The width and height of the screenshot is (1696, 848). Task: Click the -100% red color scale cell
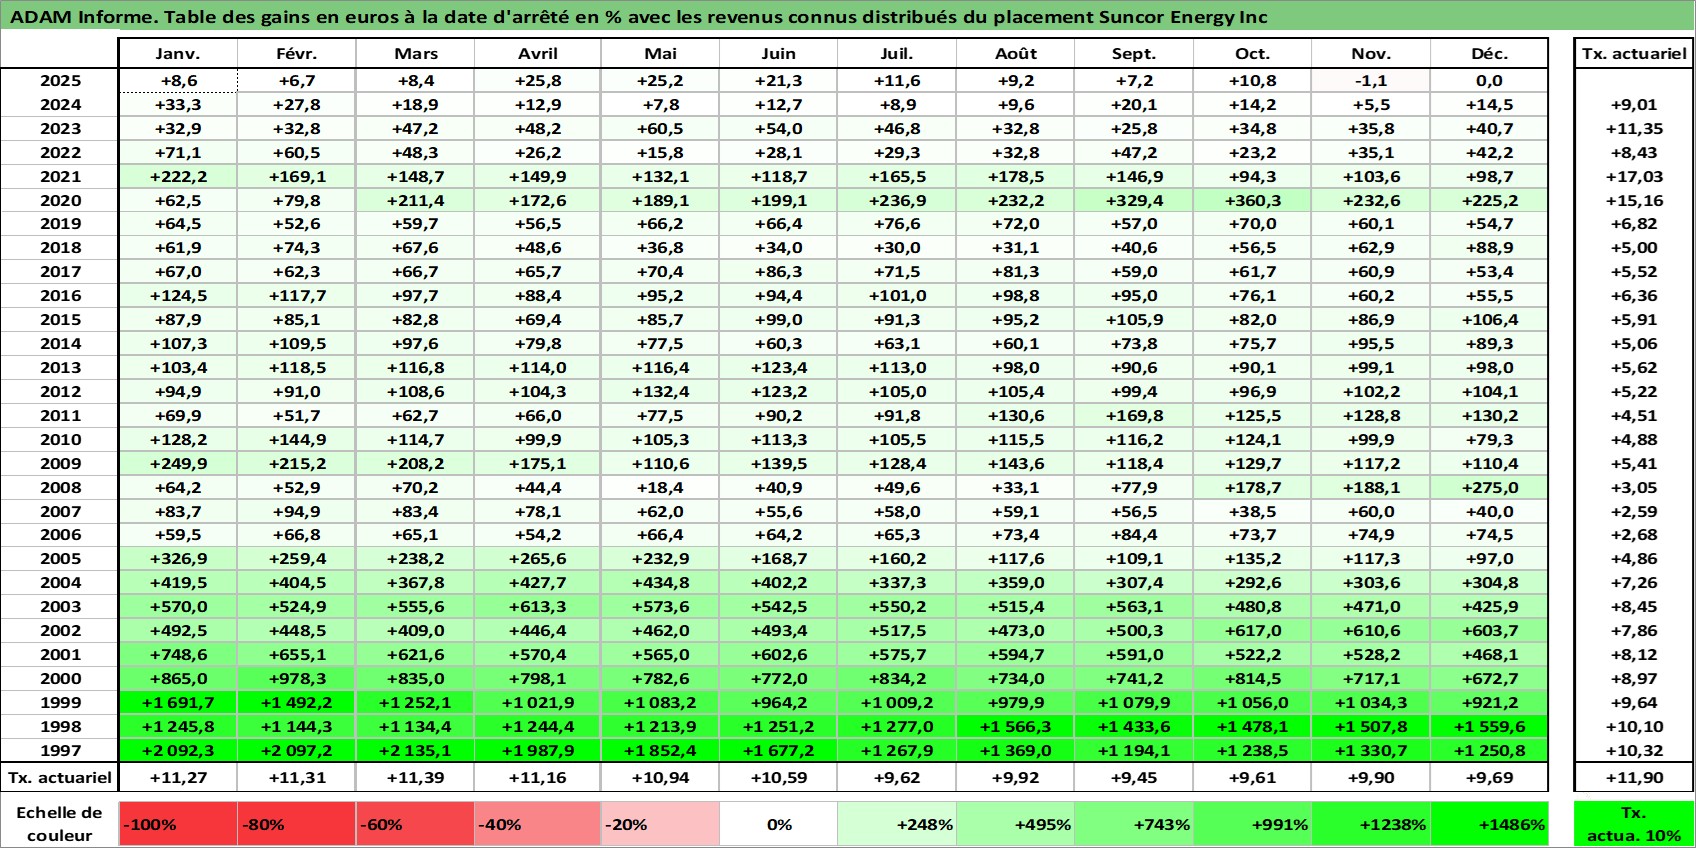click(x=178, y=824)
